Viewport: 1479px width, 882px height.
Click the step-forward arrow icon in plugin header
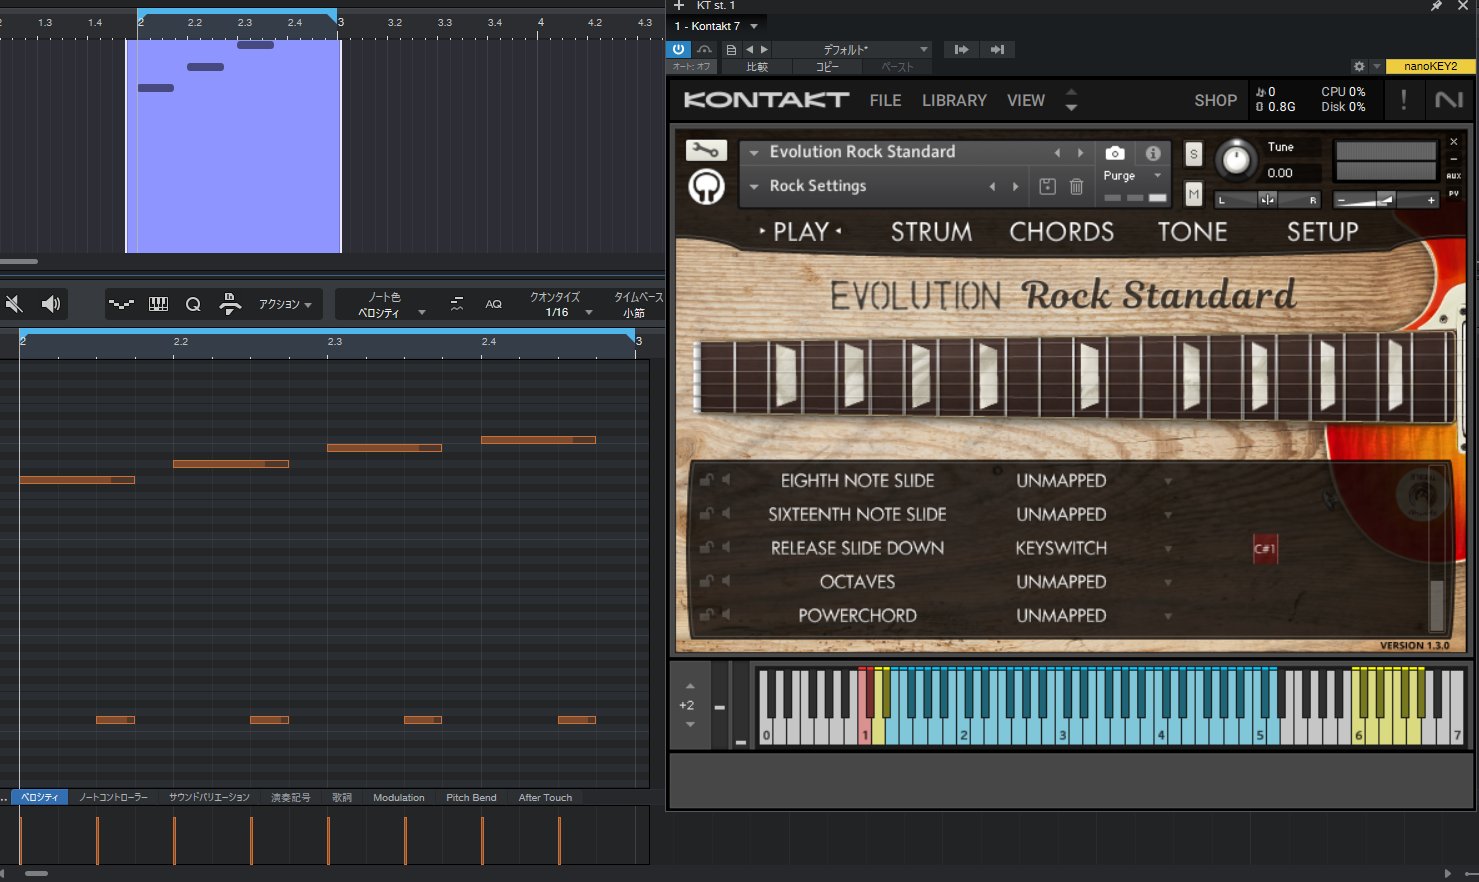961,49
